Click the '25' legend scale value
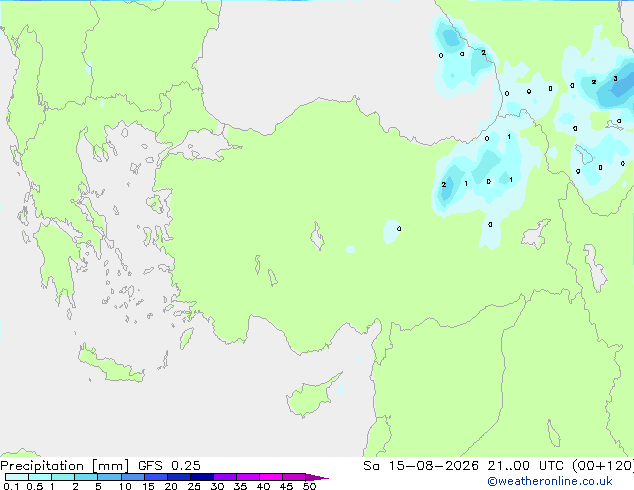Image resolution: width=634 pixels, height=490 pixels. coord(194,486)
